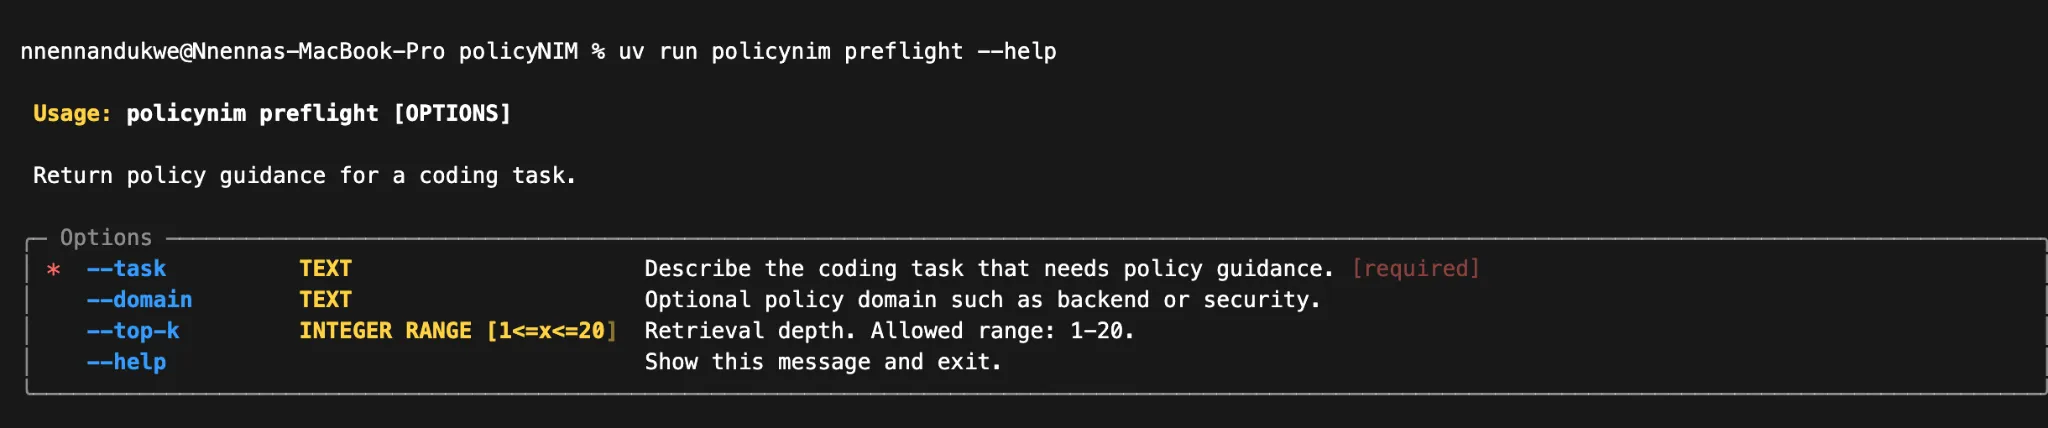Click the TEXT type label for --task
Image resolution: width=2048 pixels, height=428 pixels.
[325, 268]
